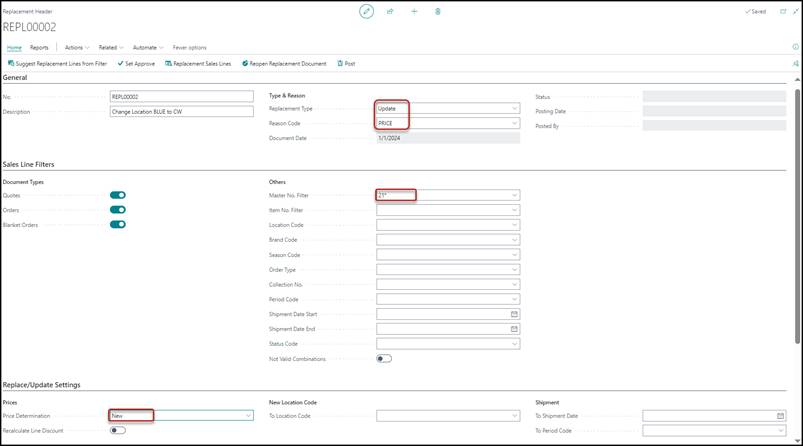Image resolution: width=803 pixels, height=446 pixels.
Task: Collapse Sales Line Filters section
Action: tap(28, 164)
